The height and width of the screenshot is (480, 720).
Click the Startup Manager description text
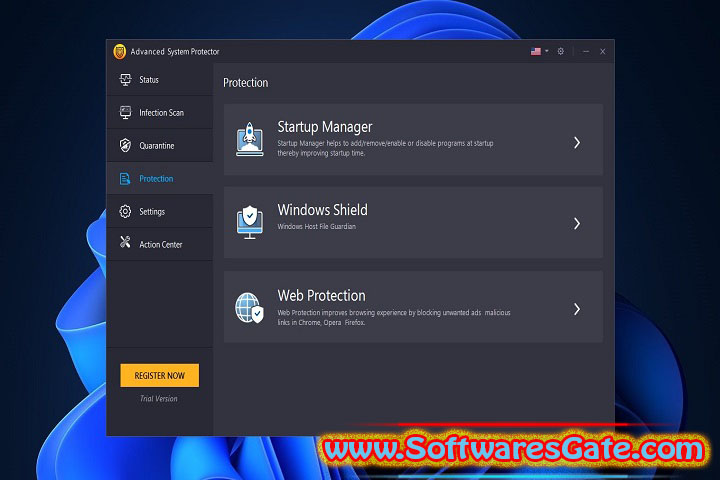point(385,148)
